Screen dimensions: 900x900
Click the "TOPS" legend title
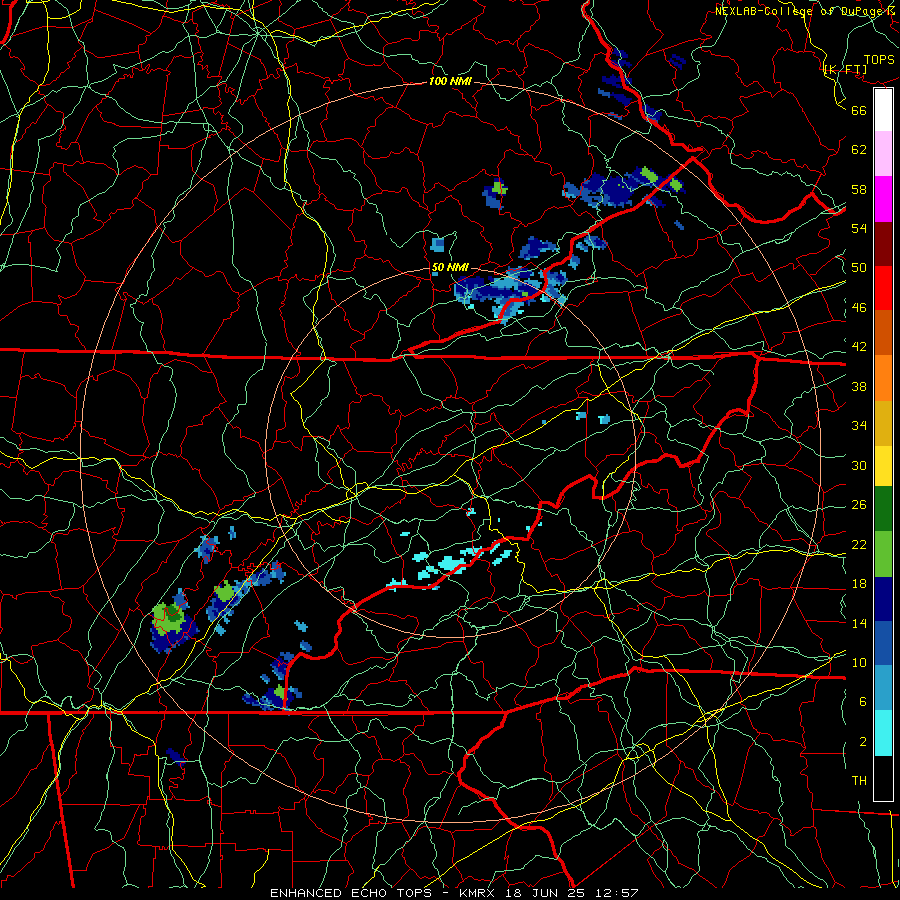click(x=879, y=60)
